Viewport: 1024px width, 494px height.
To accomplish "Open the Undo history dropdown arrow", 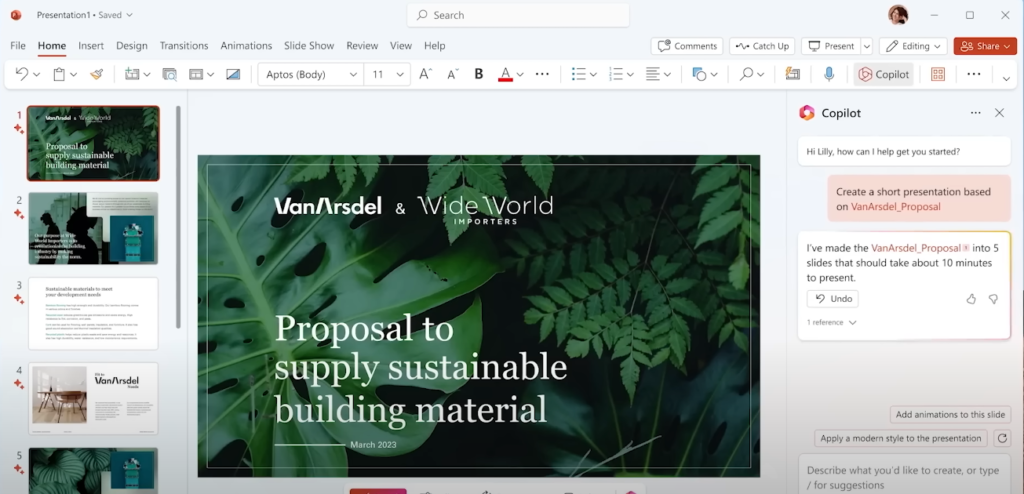I will [37, 75].
